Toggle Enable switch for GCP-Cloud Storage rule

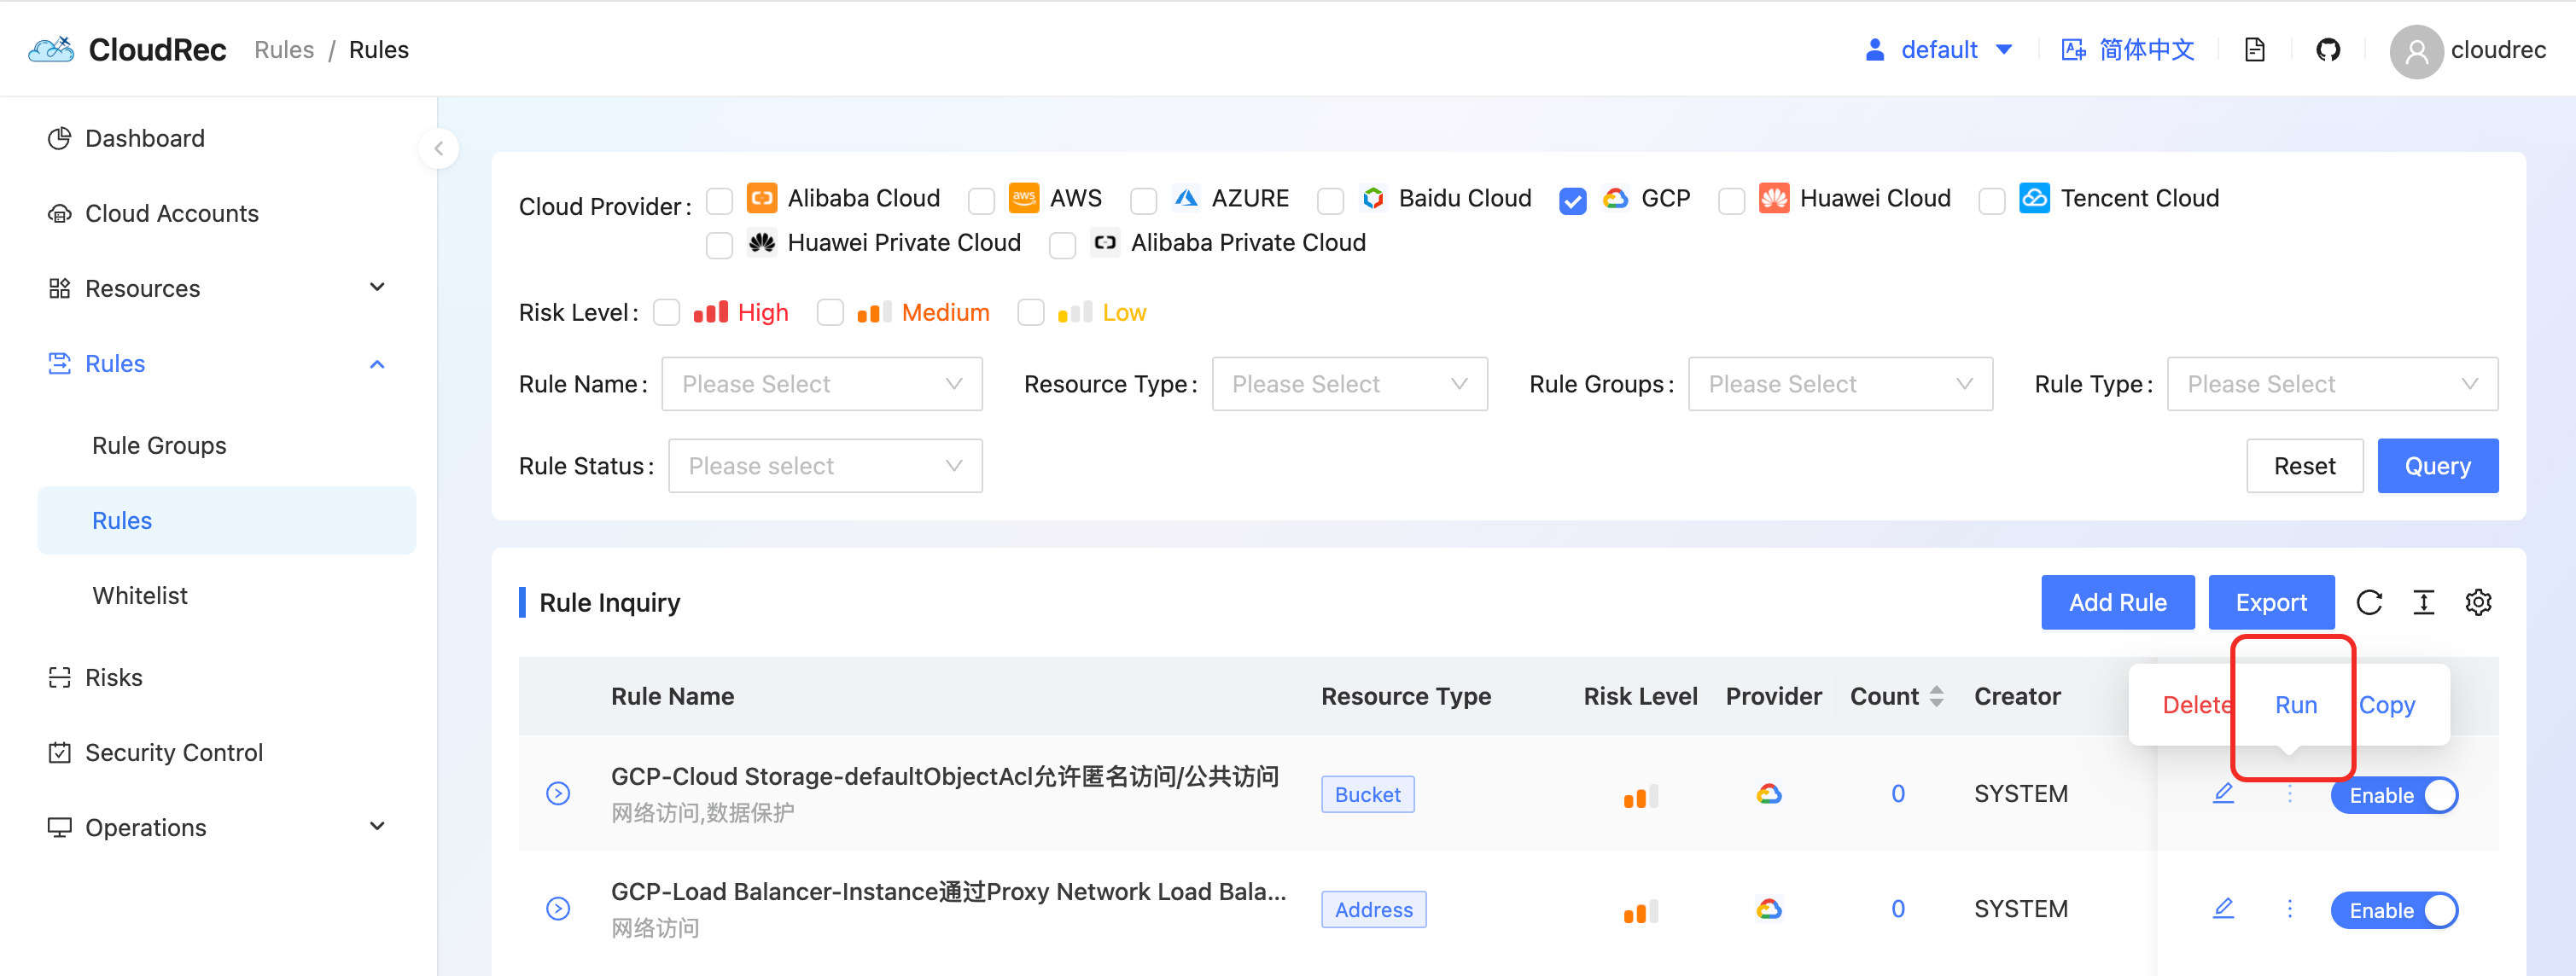(2394, 795)
